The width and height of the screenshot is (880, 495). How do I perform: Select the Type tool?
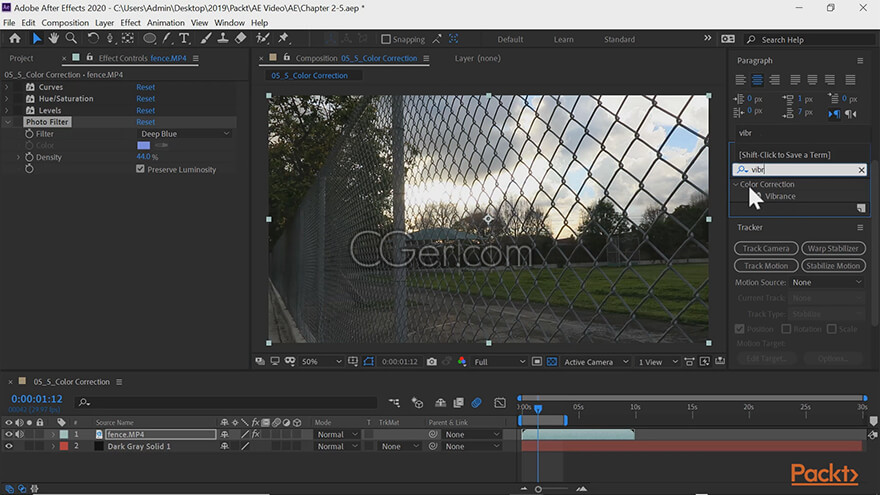click(184, 39)
